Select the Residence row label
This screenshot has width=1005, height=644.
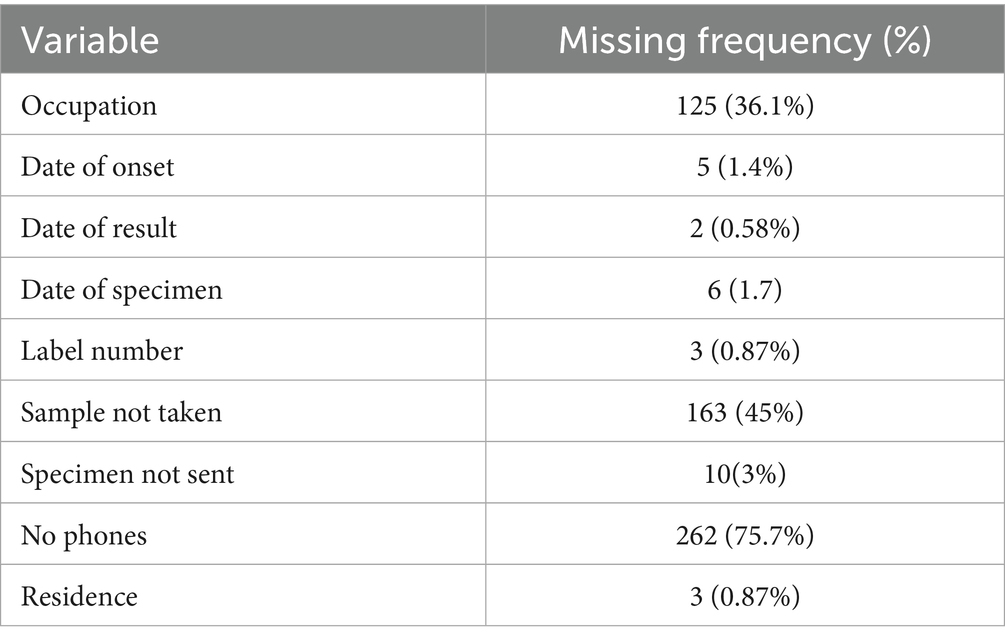pyautogui.click(x=80, y=597)
